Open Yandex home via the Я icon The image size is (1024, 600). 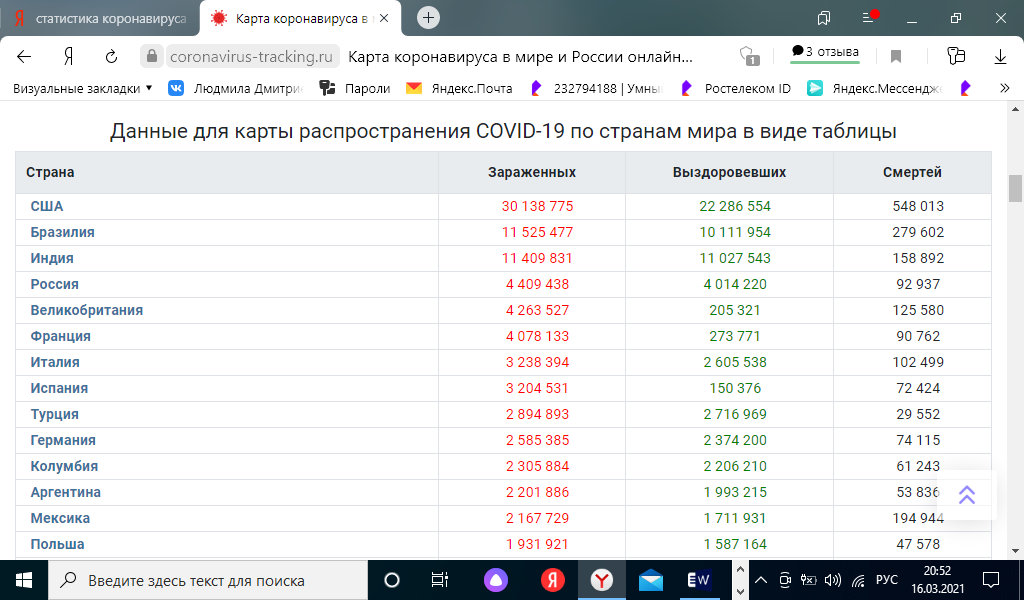[68, 56]
